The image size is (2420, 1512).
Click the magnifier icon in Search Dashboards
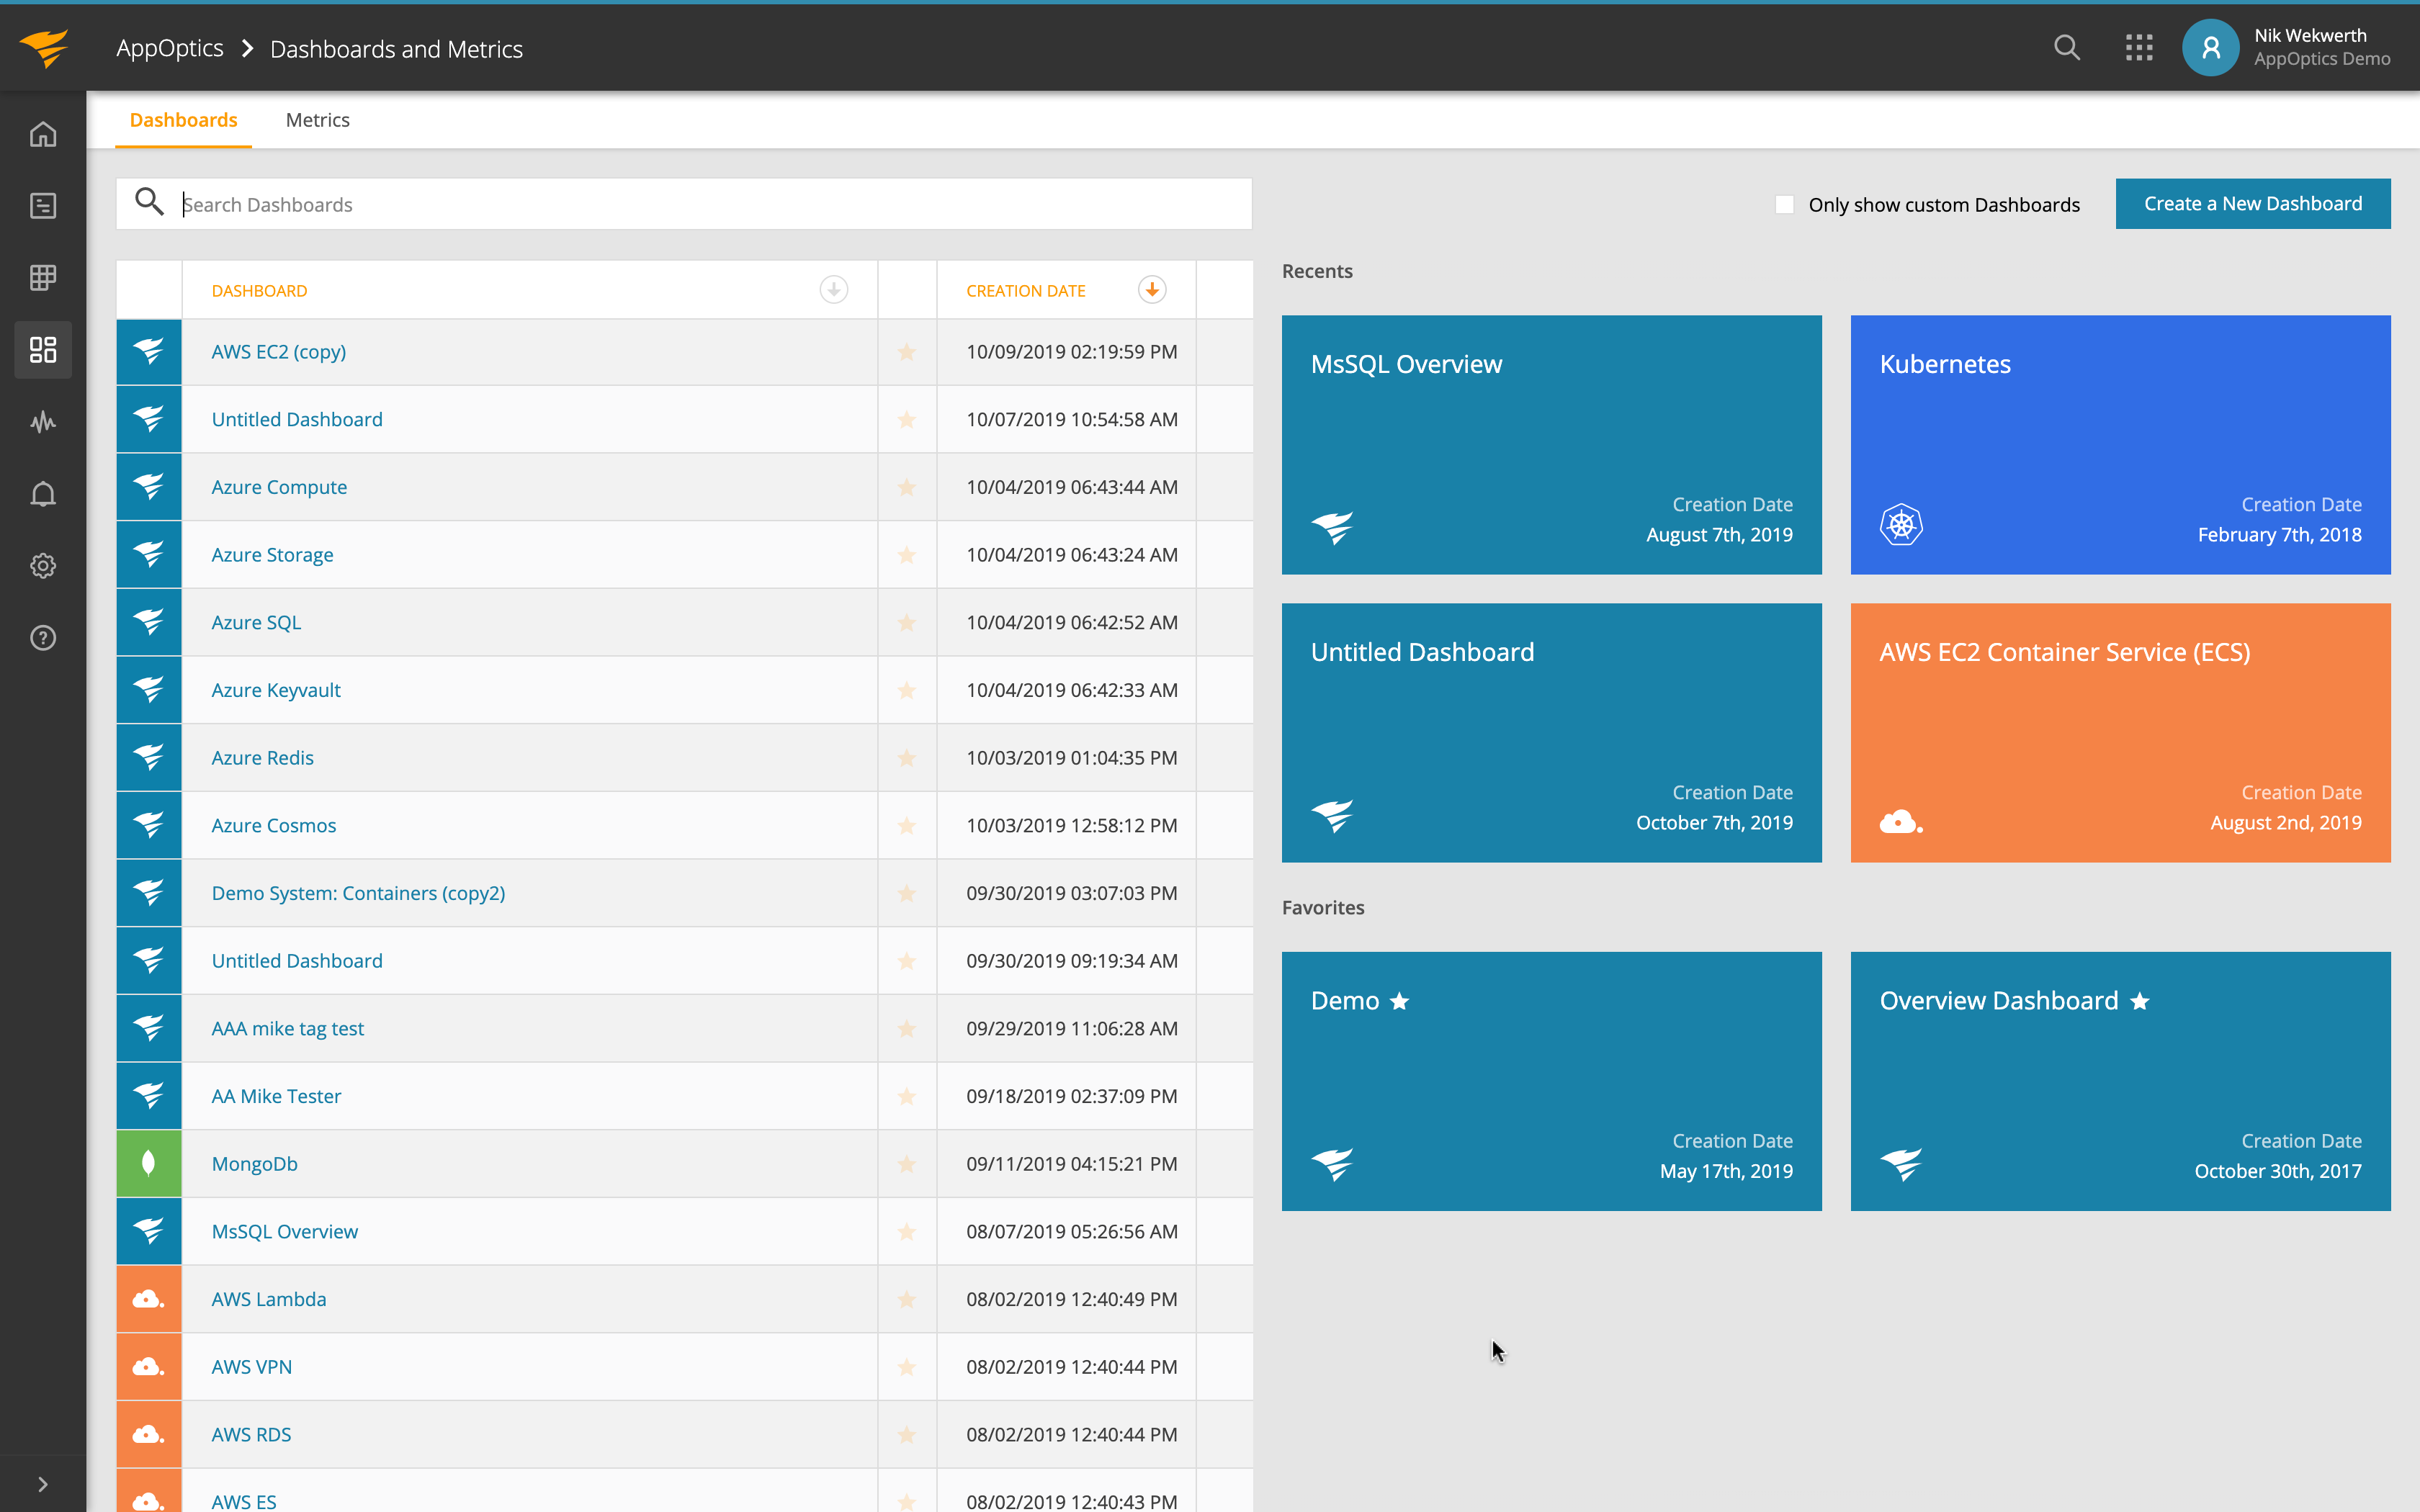point(149,202)
